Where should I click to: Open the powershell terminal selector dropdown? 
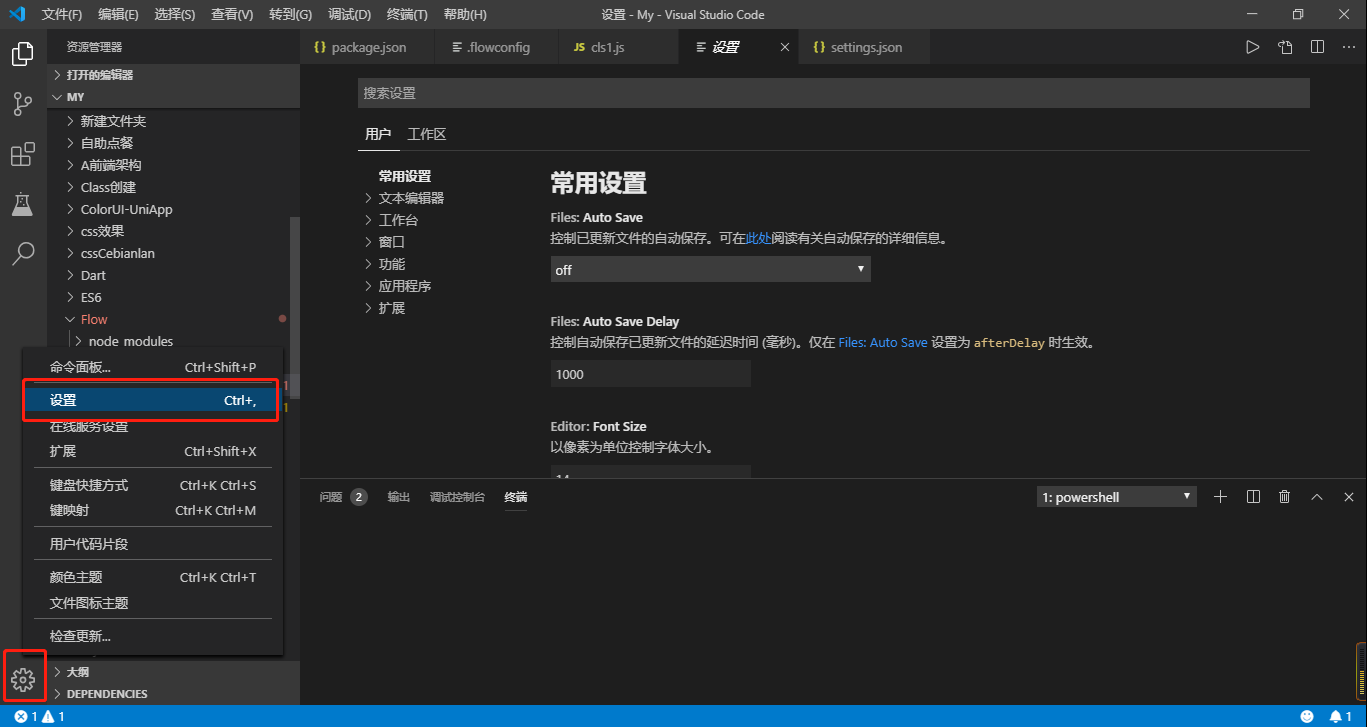point(1117,497)
